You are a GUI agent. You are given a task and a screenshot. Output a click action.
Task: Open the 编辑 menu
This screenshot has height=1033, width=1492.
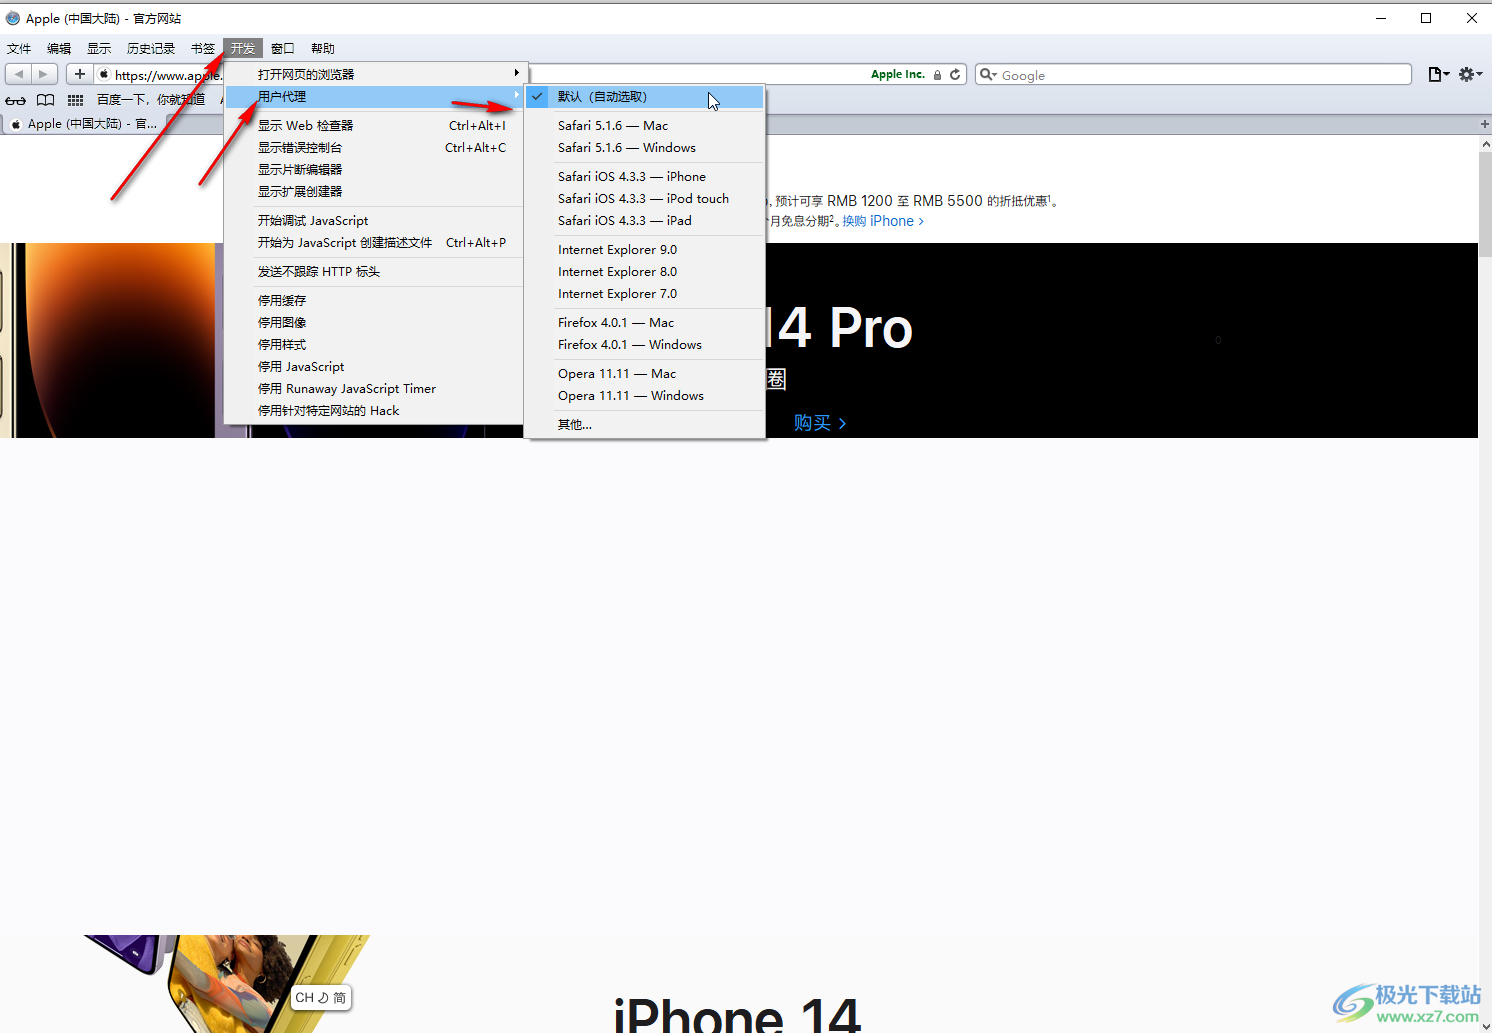pyautogui.click(x=59, y=48)
